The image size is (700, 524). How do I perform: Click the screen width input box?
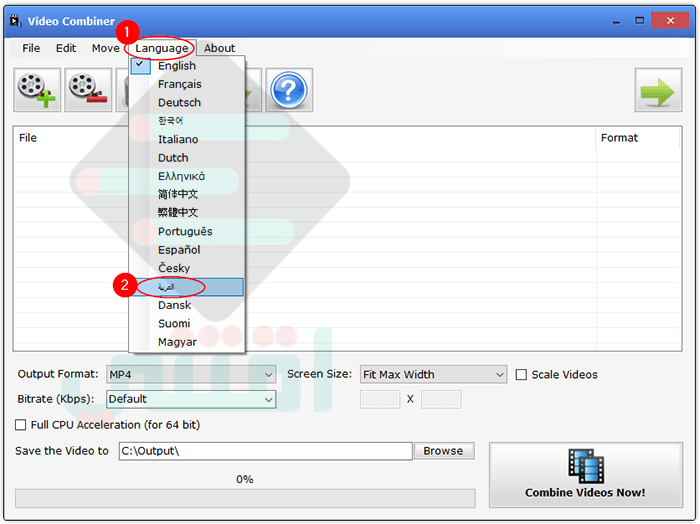coord(380,399)
